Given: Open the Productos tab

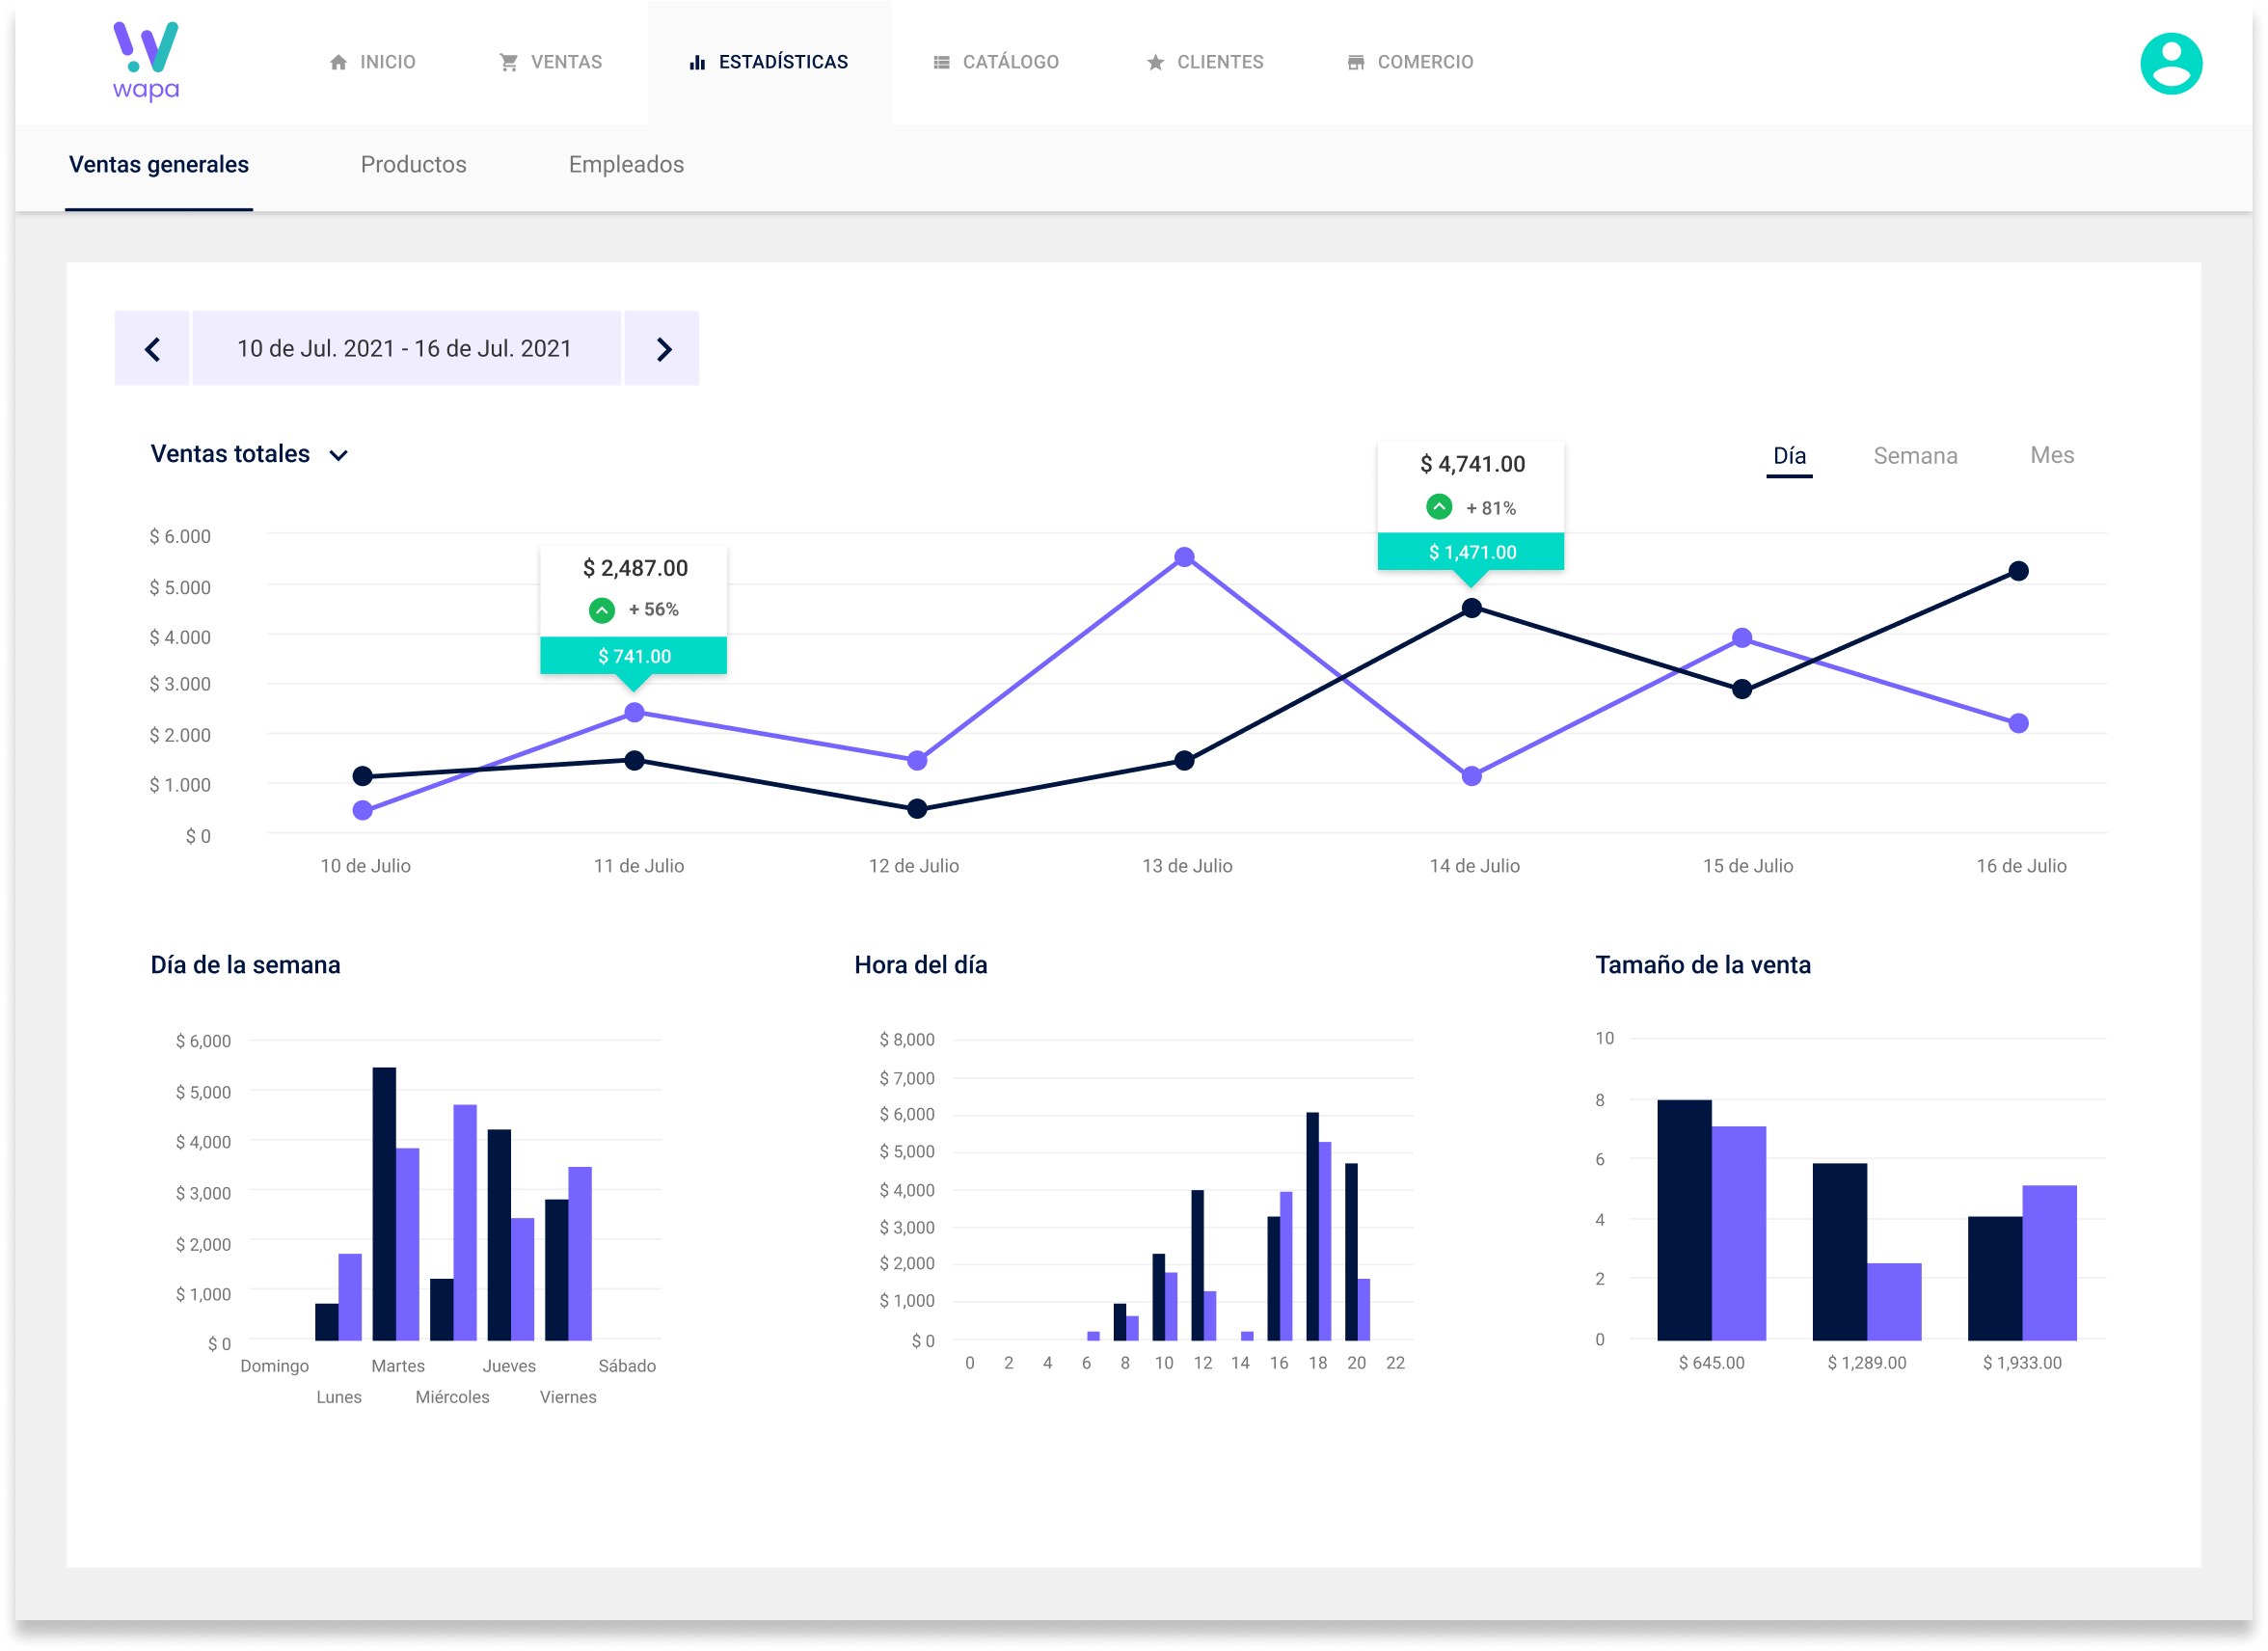Looking at the screenshot, I should point(413,165).
